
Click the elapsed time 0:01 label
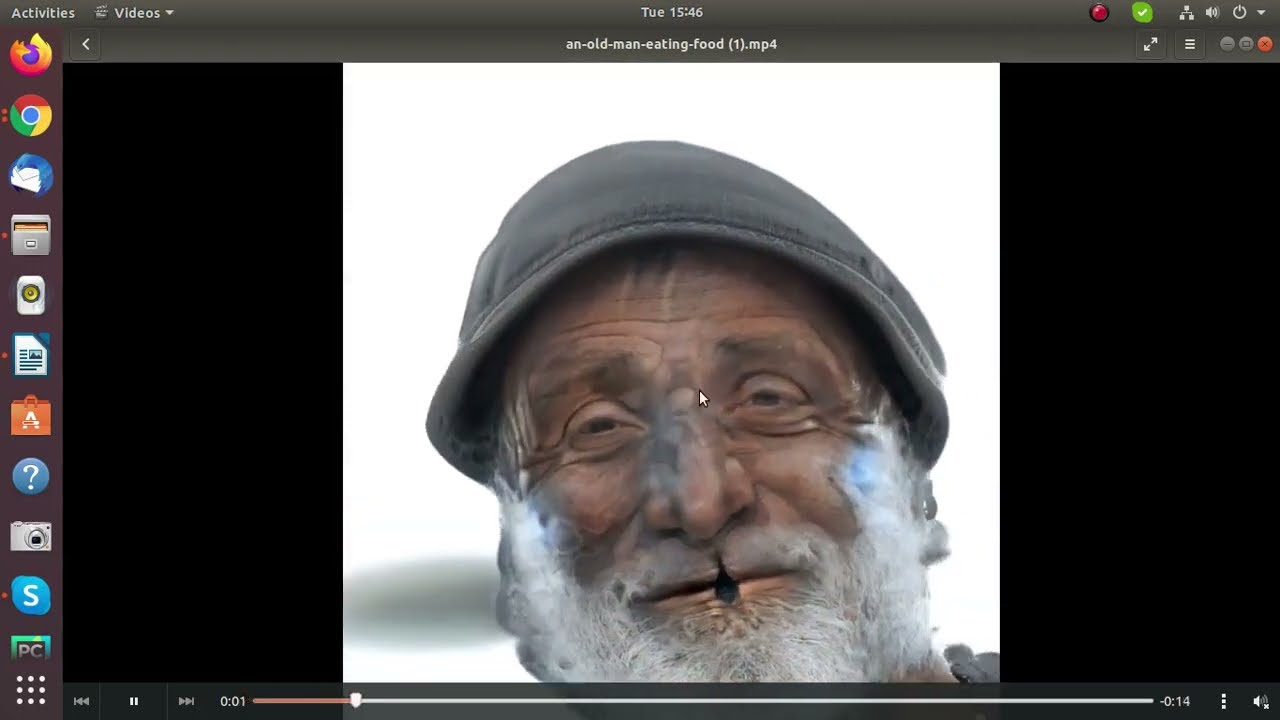pos(233,701)
